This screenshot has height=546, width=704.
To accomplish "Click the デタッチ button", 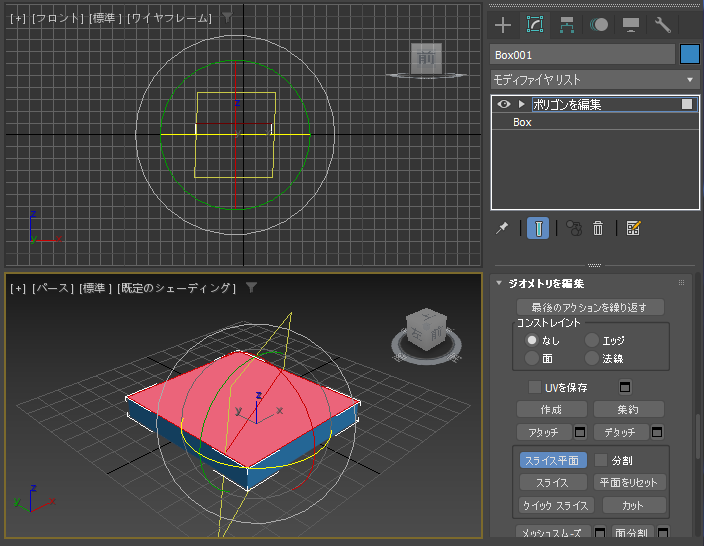I will point(621,432).
